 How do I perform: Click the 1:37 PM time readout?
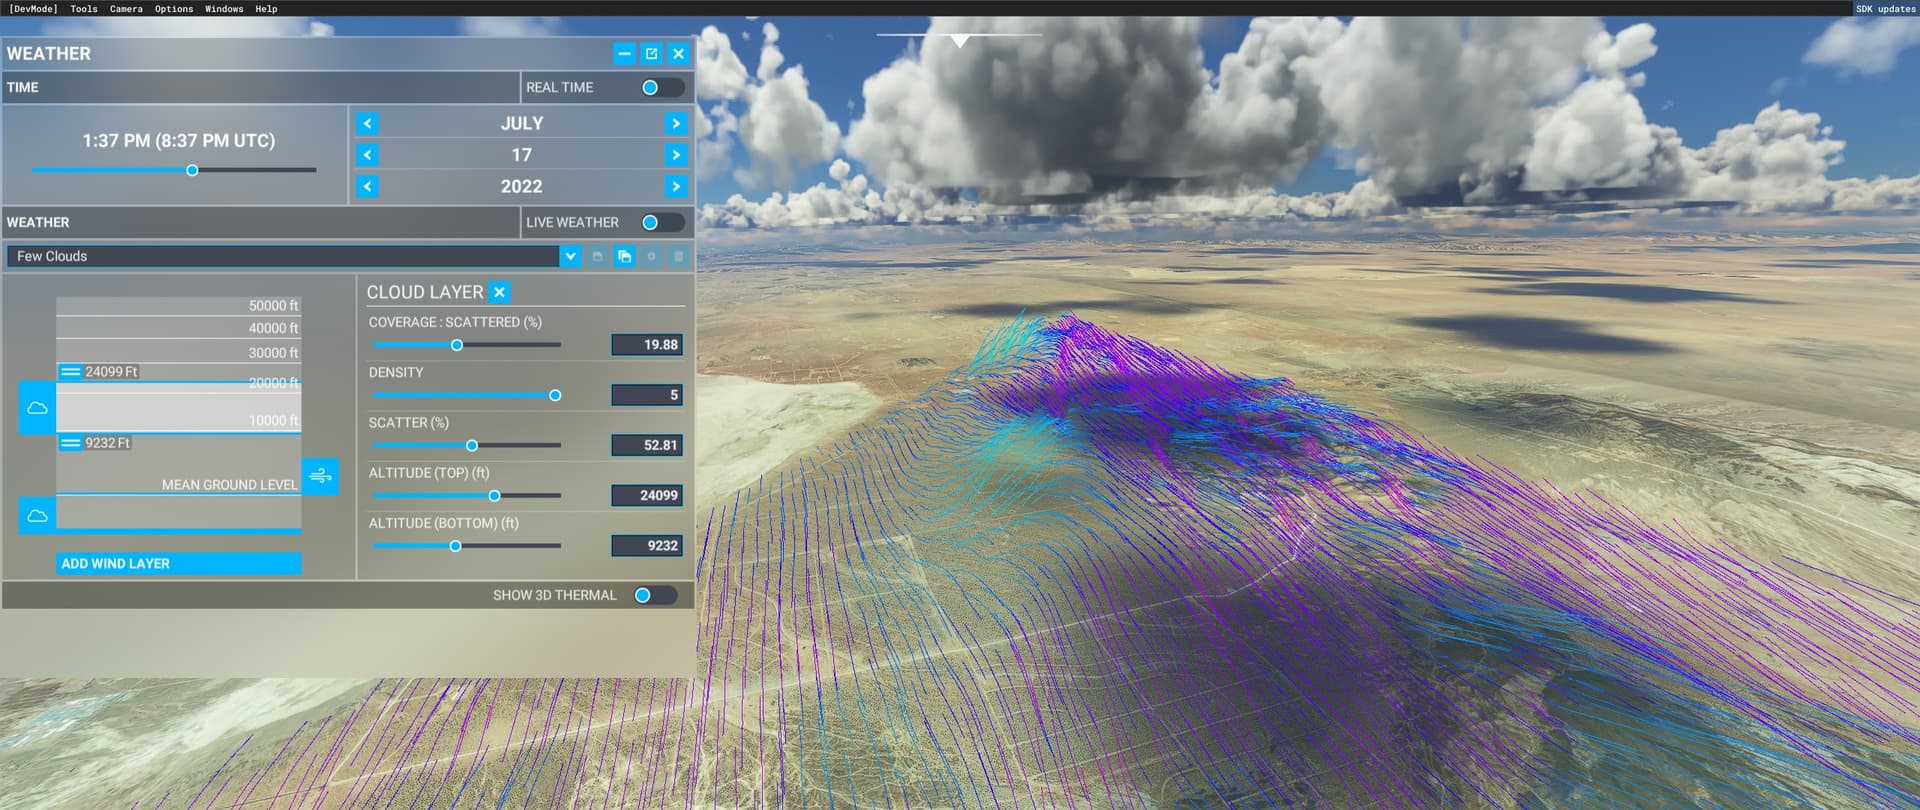(x=178, y=141)
